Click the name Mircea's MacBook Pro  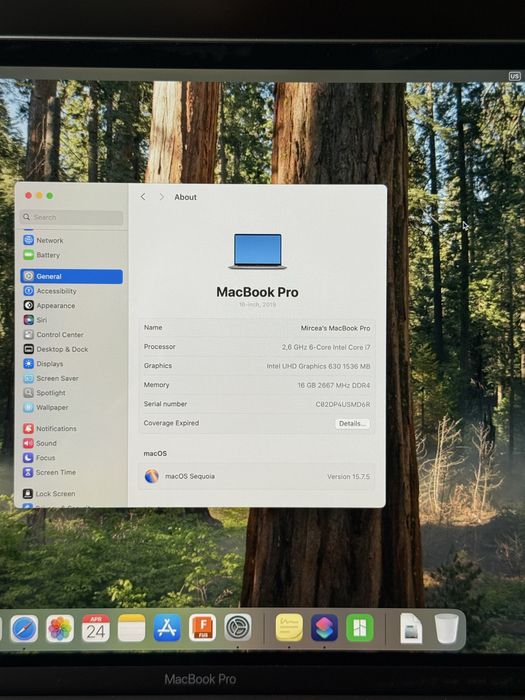pyautogui.click(x=335, y=328)
